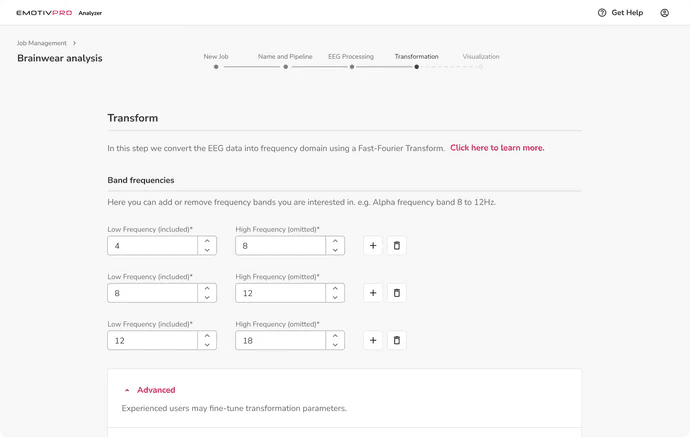Select the Visualization step marker
The width and height of the screenshot is (690, 438).
[481, 67]
